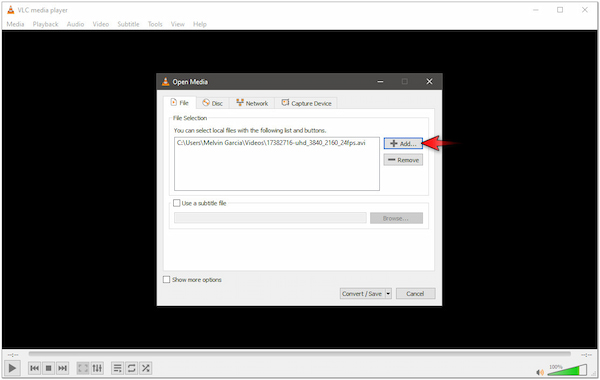Open the Subtitle menu
Image resolution: width=600 pixels, height=380 pixels.
[128, 24]
